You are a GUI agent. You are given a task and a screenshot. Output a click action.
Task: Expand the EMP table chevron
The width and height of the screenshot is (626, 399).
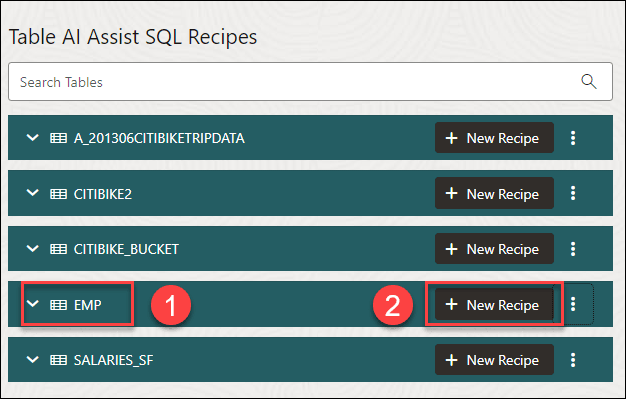pos(32,304)
